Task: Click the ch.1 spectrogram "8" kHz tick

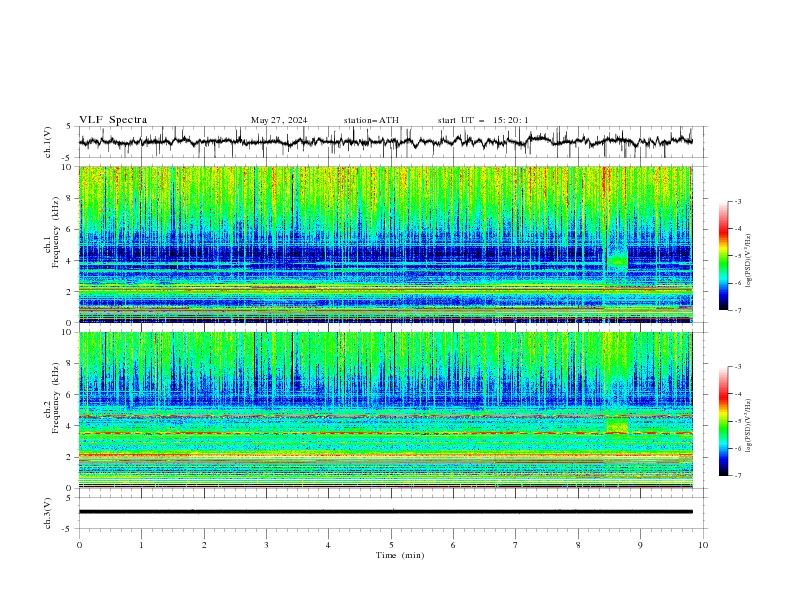Action: pos(69,198)
